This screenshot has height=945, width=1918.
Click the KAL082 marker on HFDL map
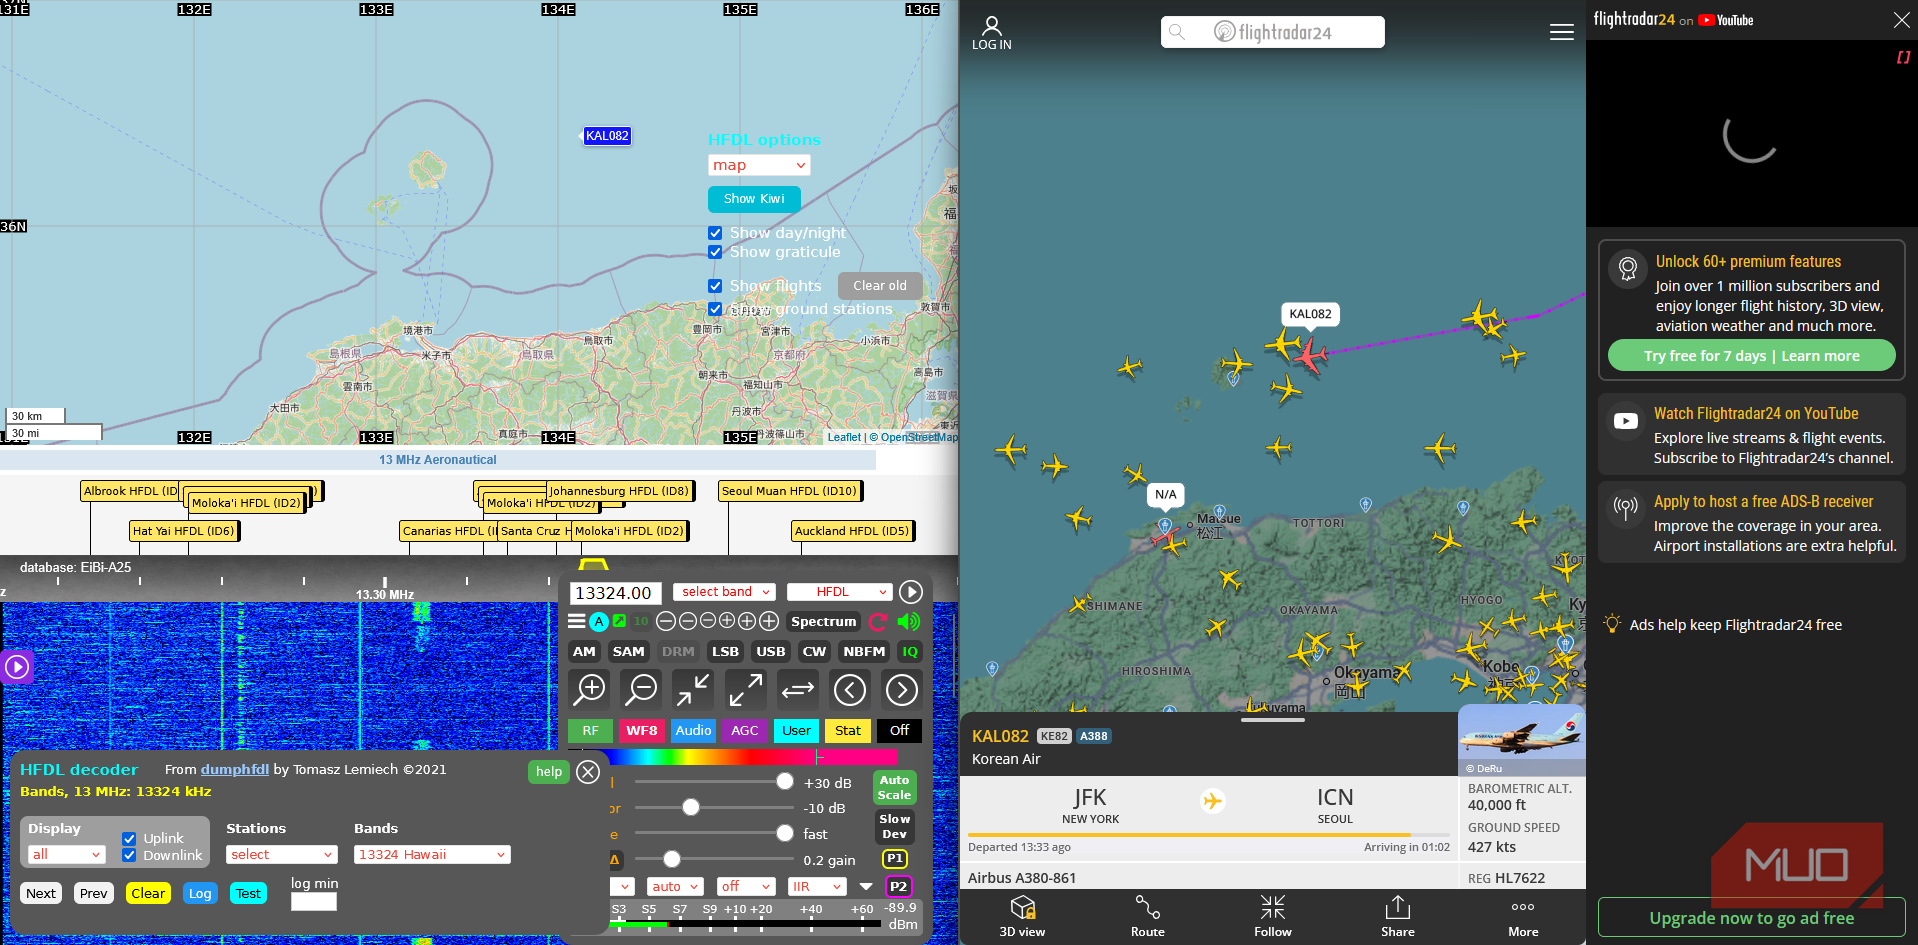click(x=607, y=136)
